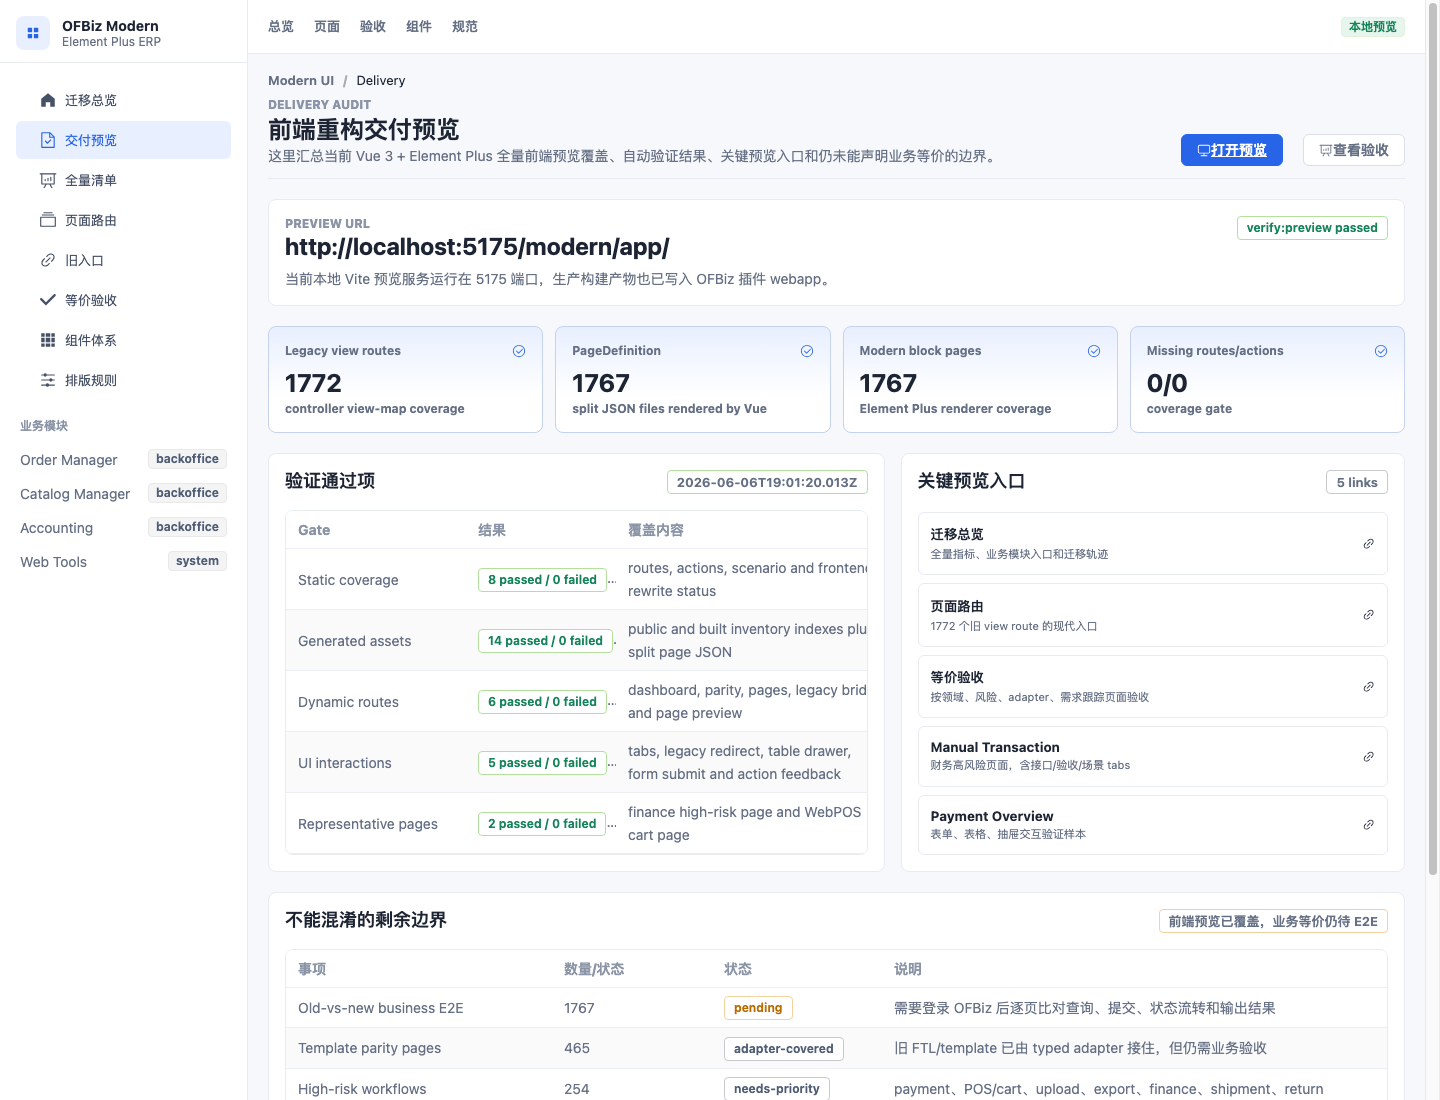Image resolution: width=1440 pixels, height=1100 pixels.
Task: Click the link icon in the 迁移总览 entry card
Action: tap(1369, 544)
